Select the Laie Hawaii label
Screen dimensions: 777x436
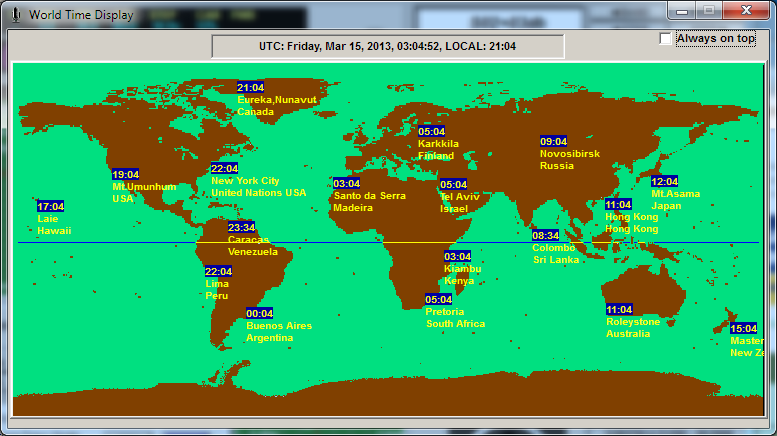(x=54, y=225)
